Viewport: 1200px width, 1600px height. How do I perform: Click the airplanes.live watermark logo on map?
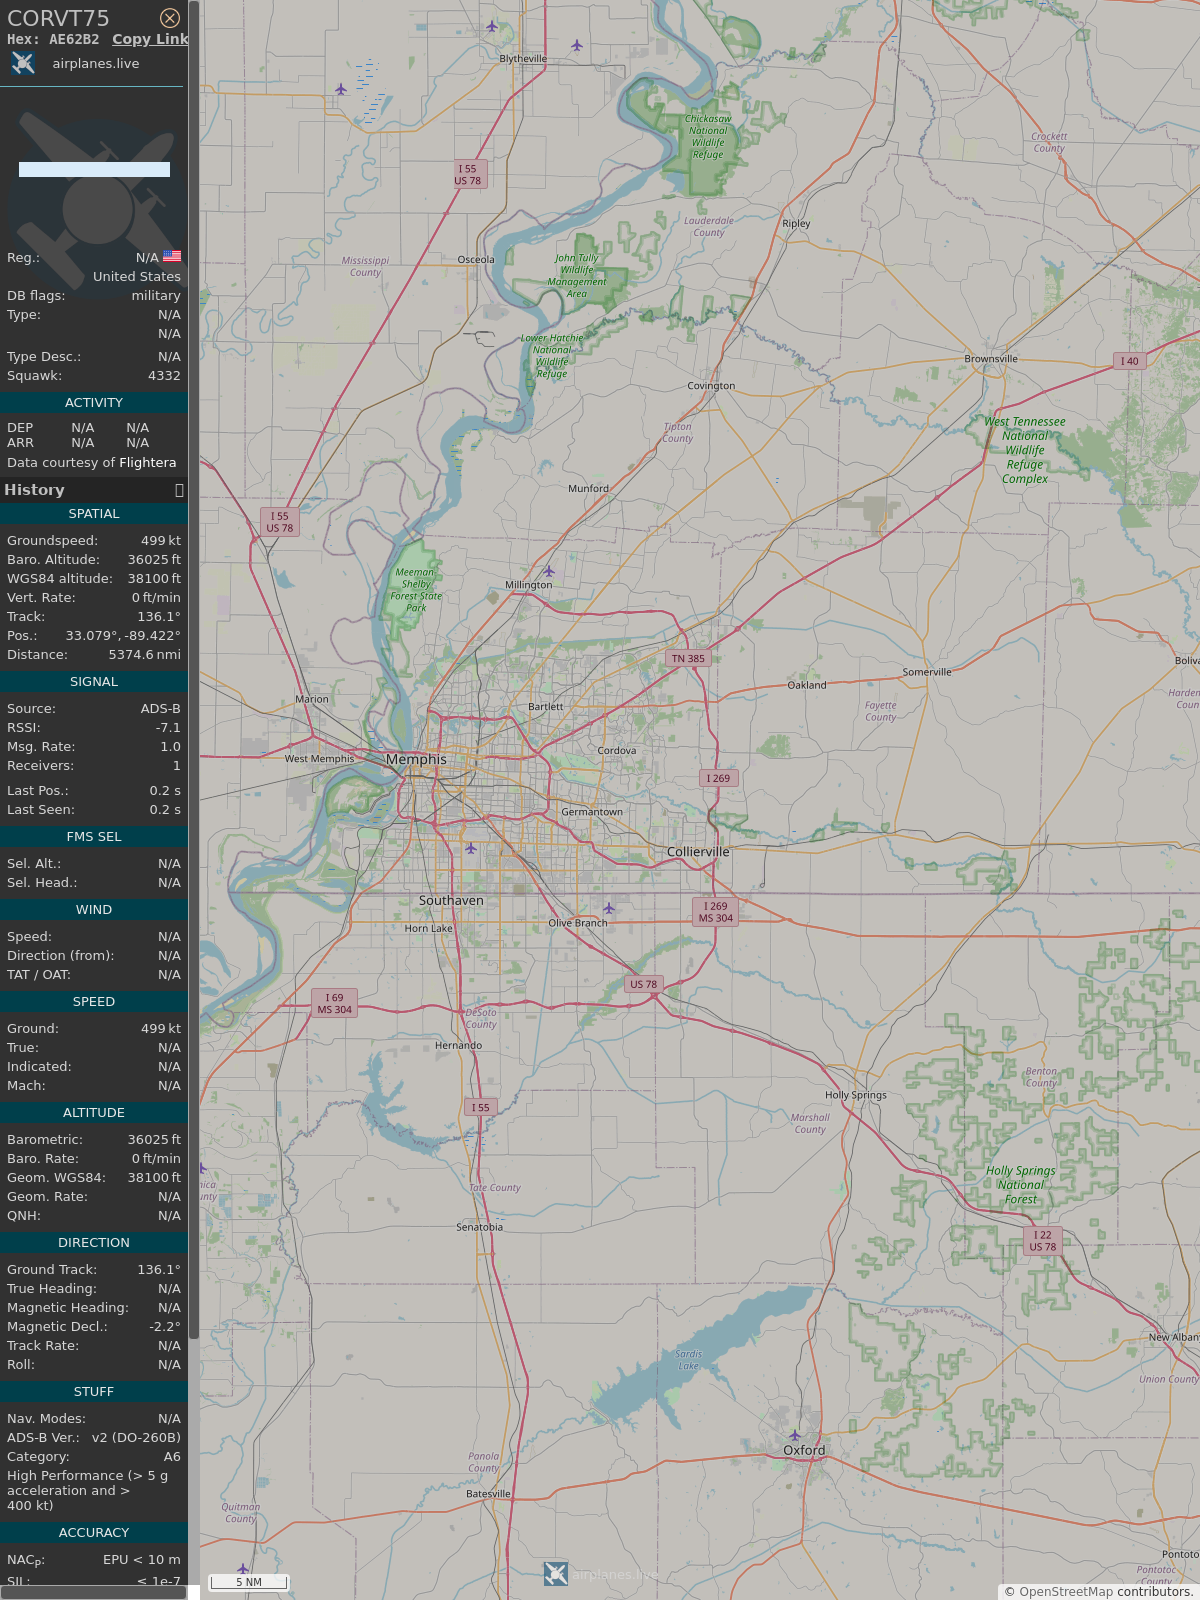556,1574
